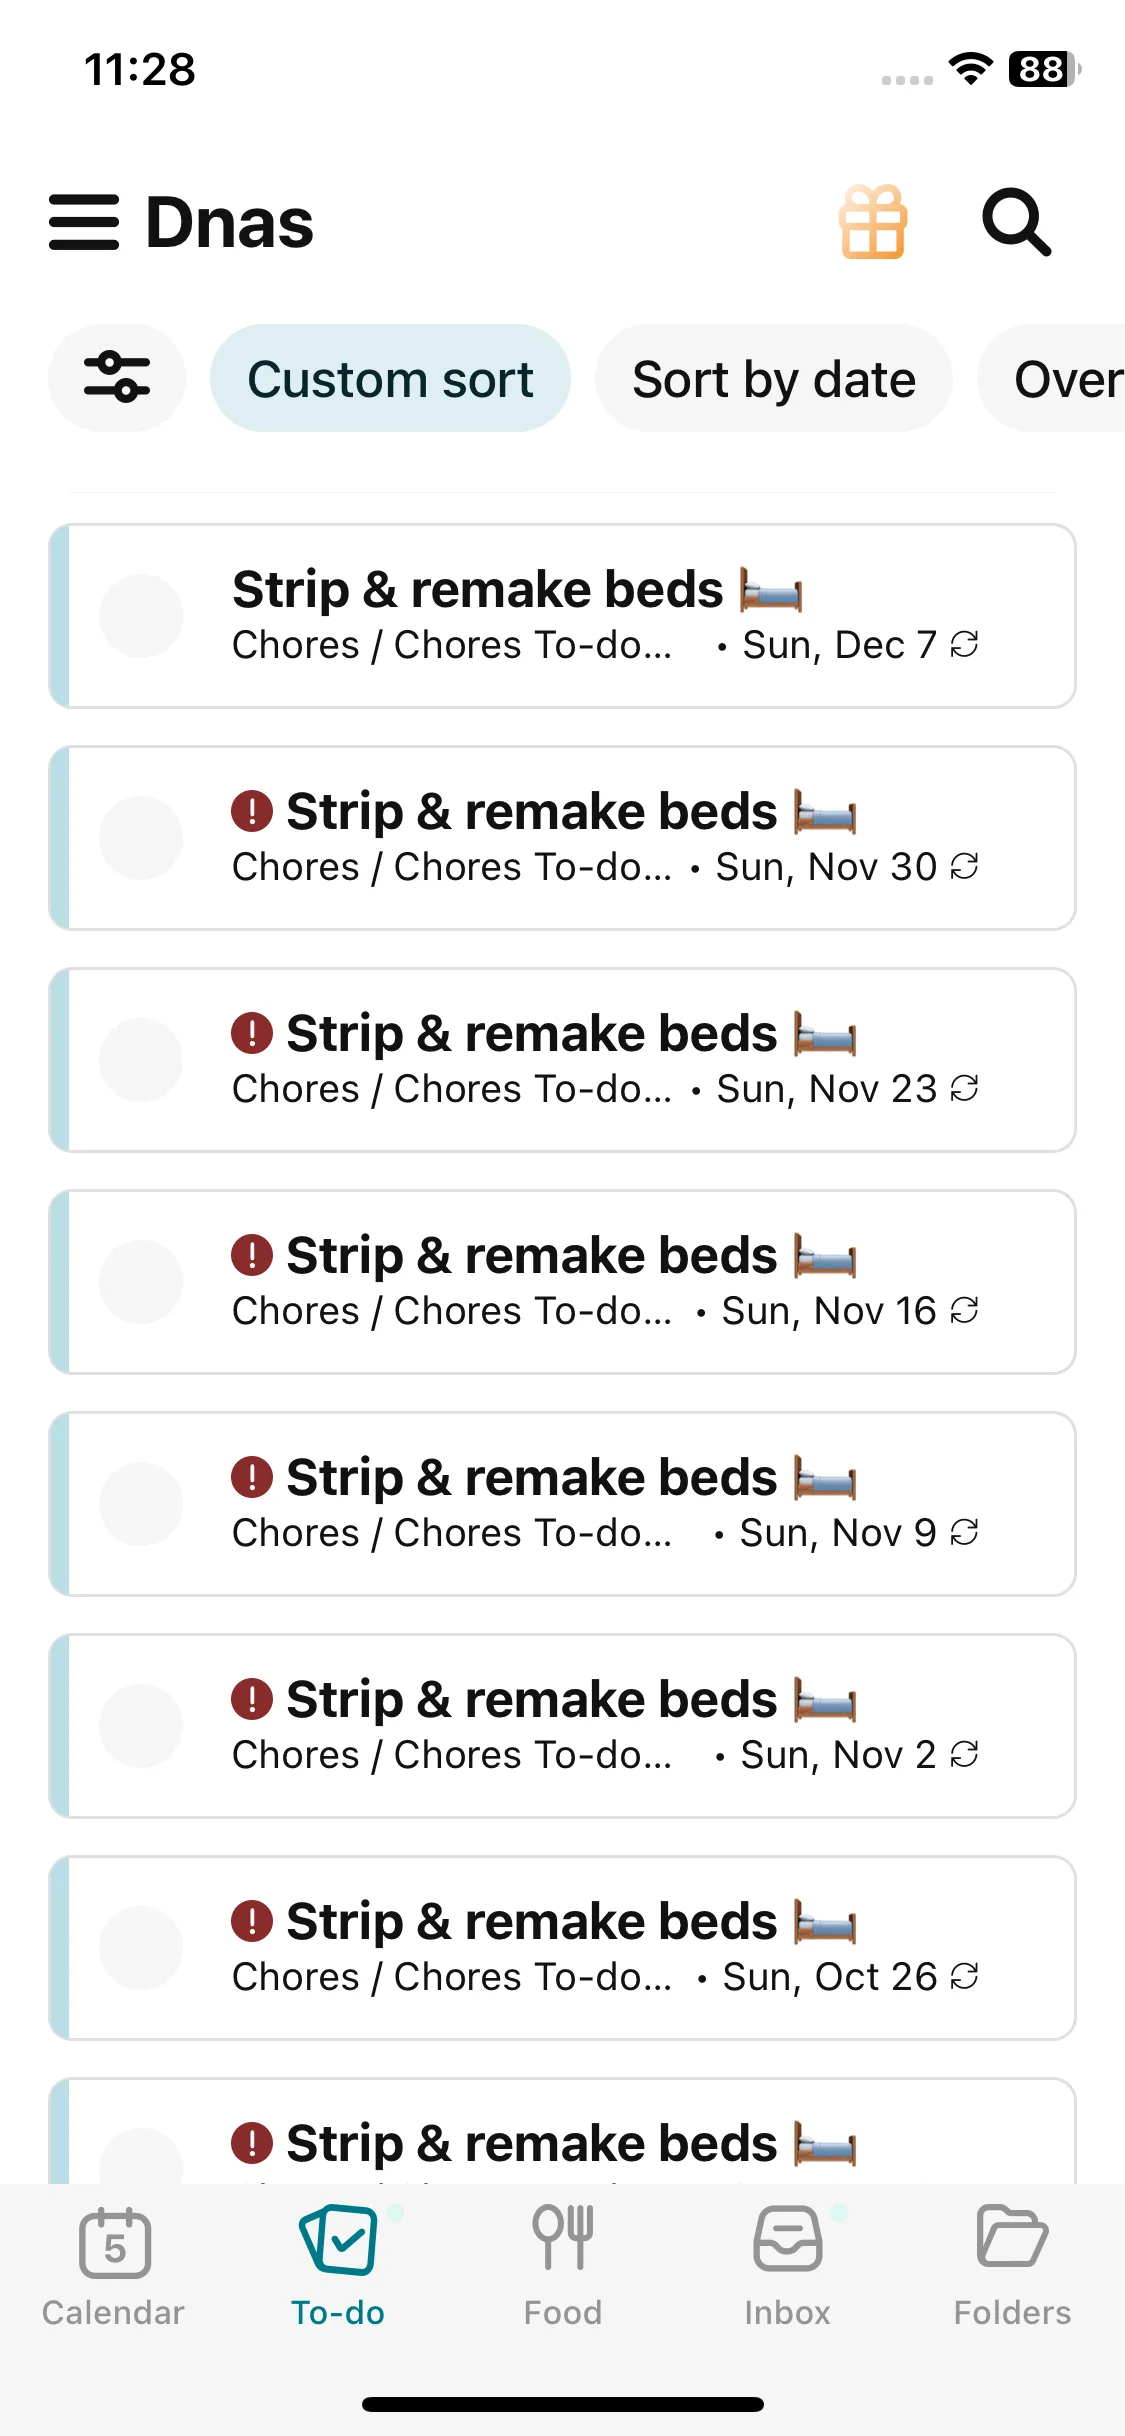Tick the Nov 2 task circle
The height and width of the screenshot is (2436, 1125).
click(x=141, y=1726)
